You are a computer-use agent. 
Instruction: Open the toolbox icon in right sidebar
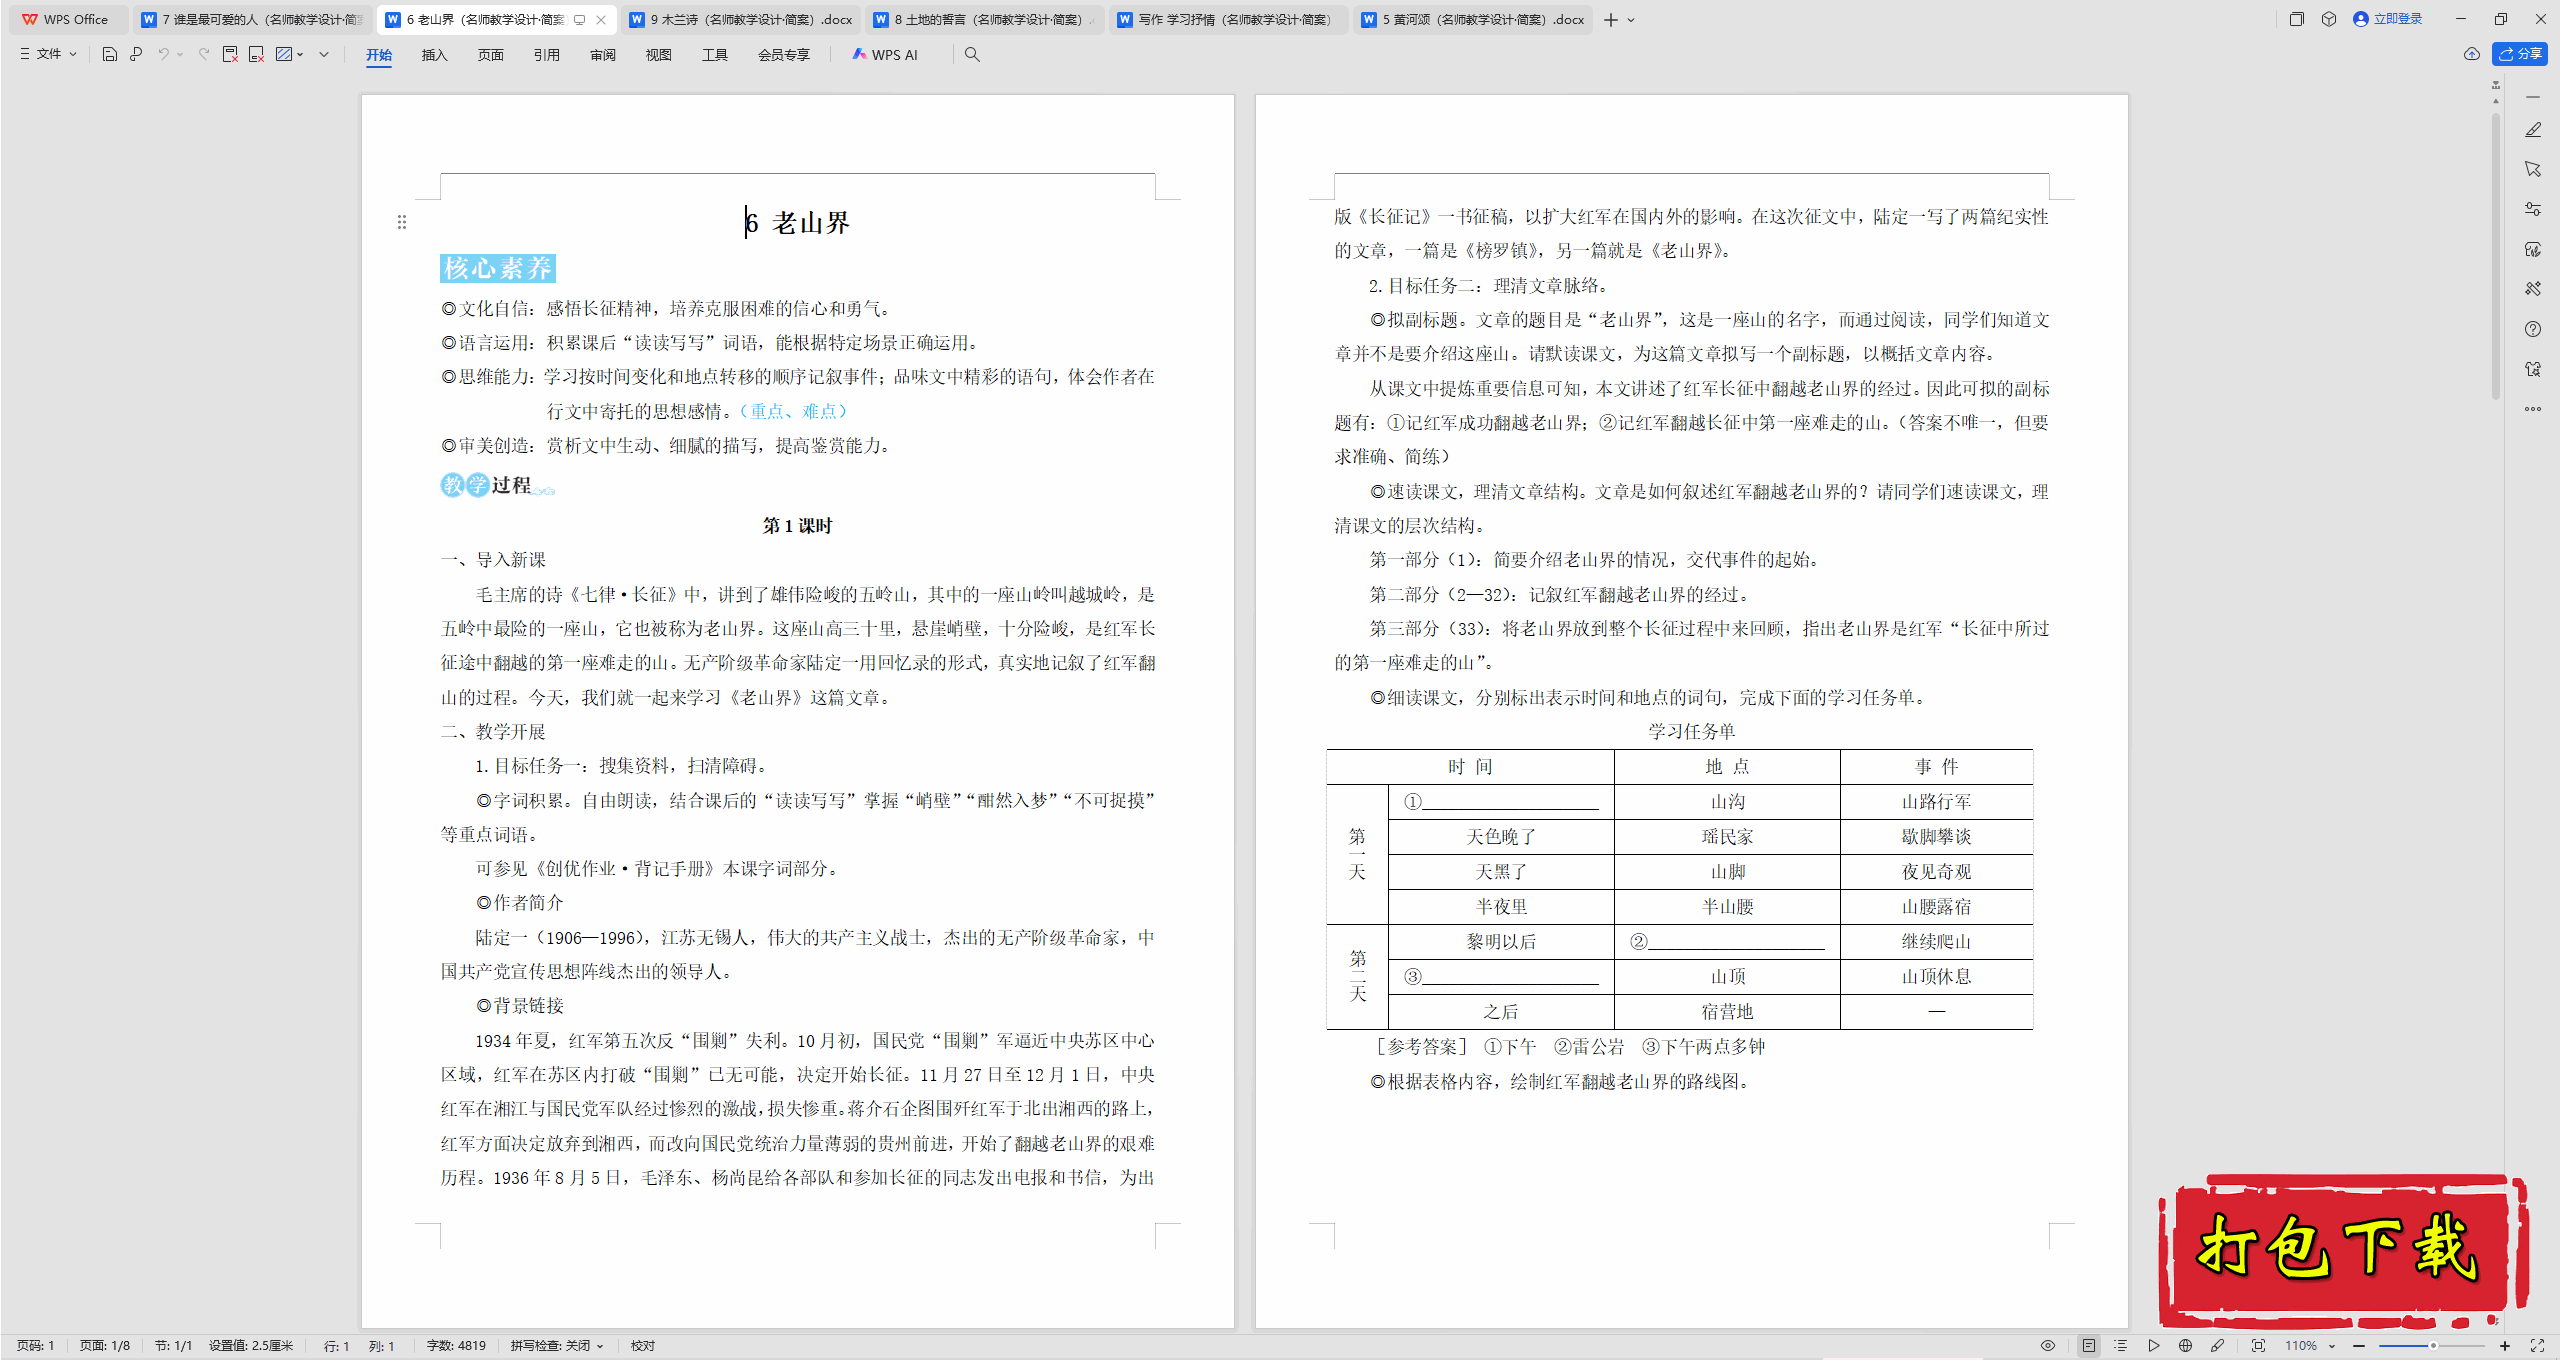tap(2533, 289)
